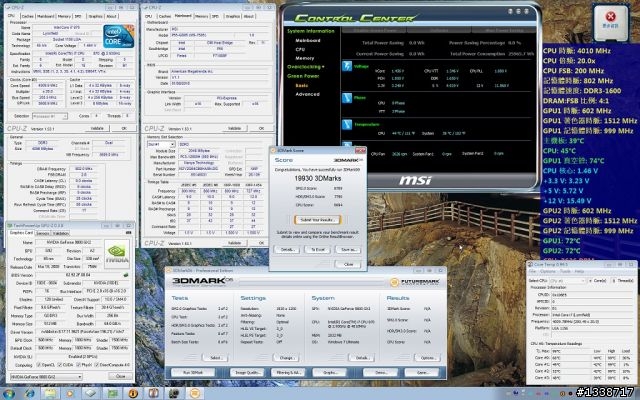
Task: Select Basic under Green Power
Action: tap(302, 86)
